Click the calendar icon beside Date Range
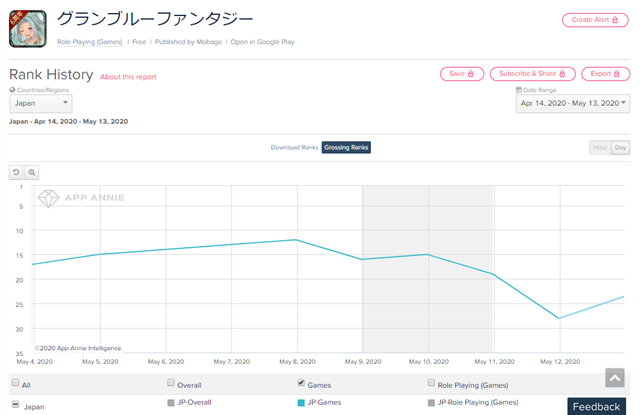Screen dimensions: 640x415 [x=519, y=90]
